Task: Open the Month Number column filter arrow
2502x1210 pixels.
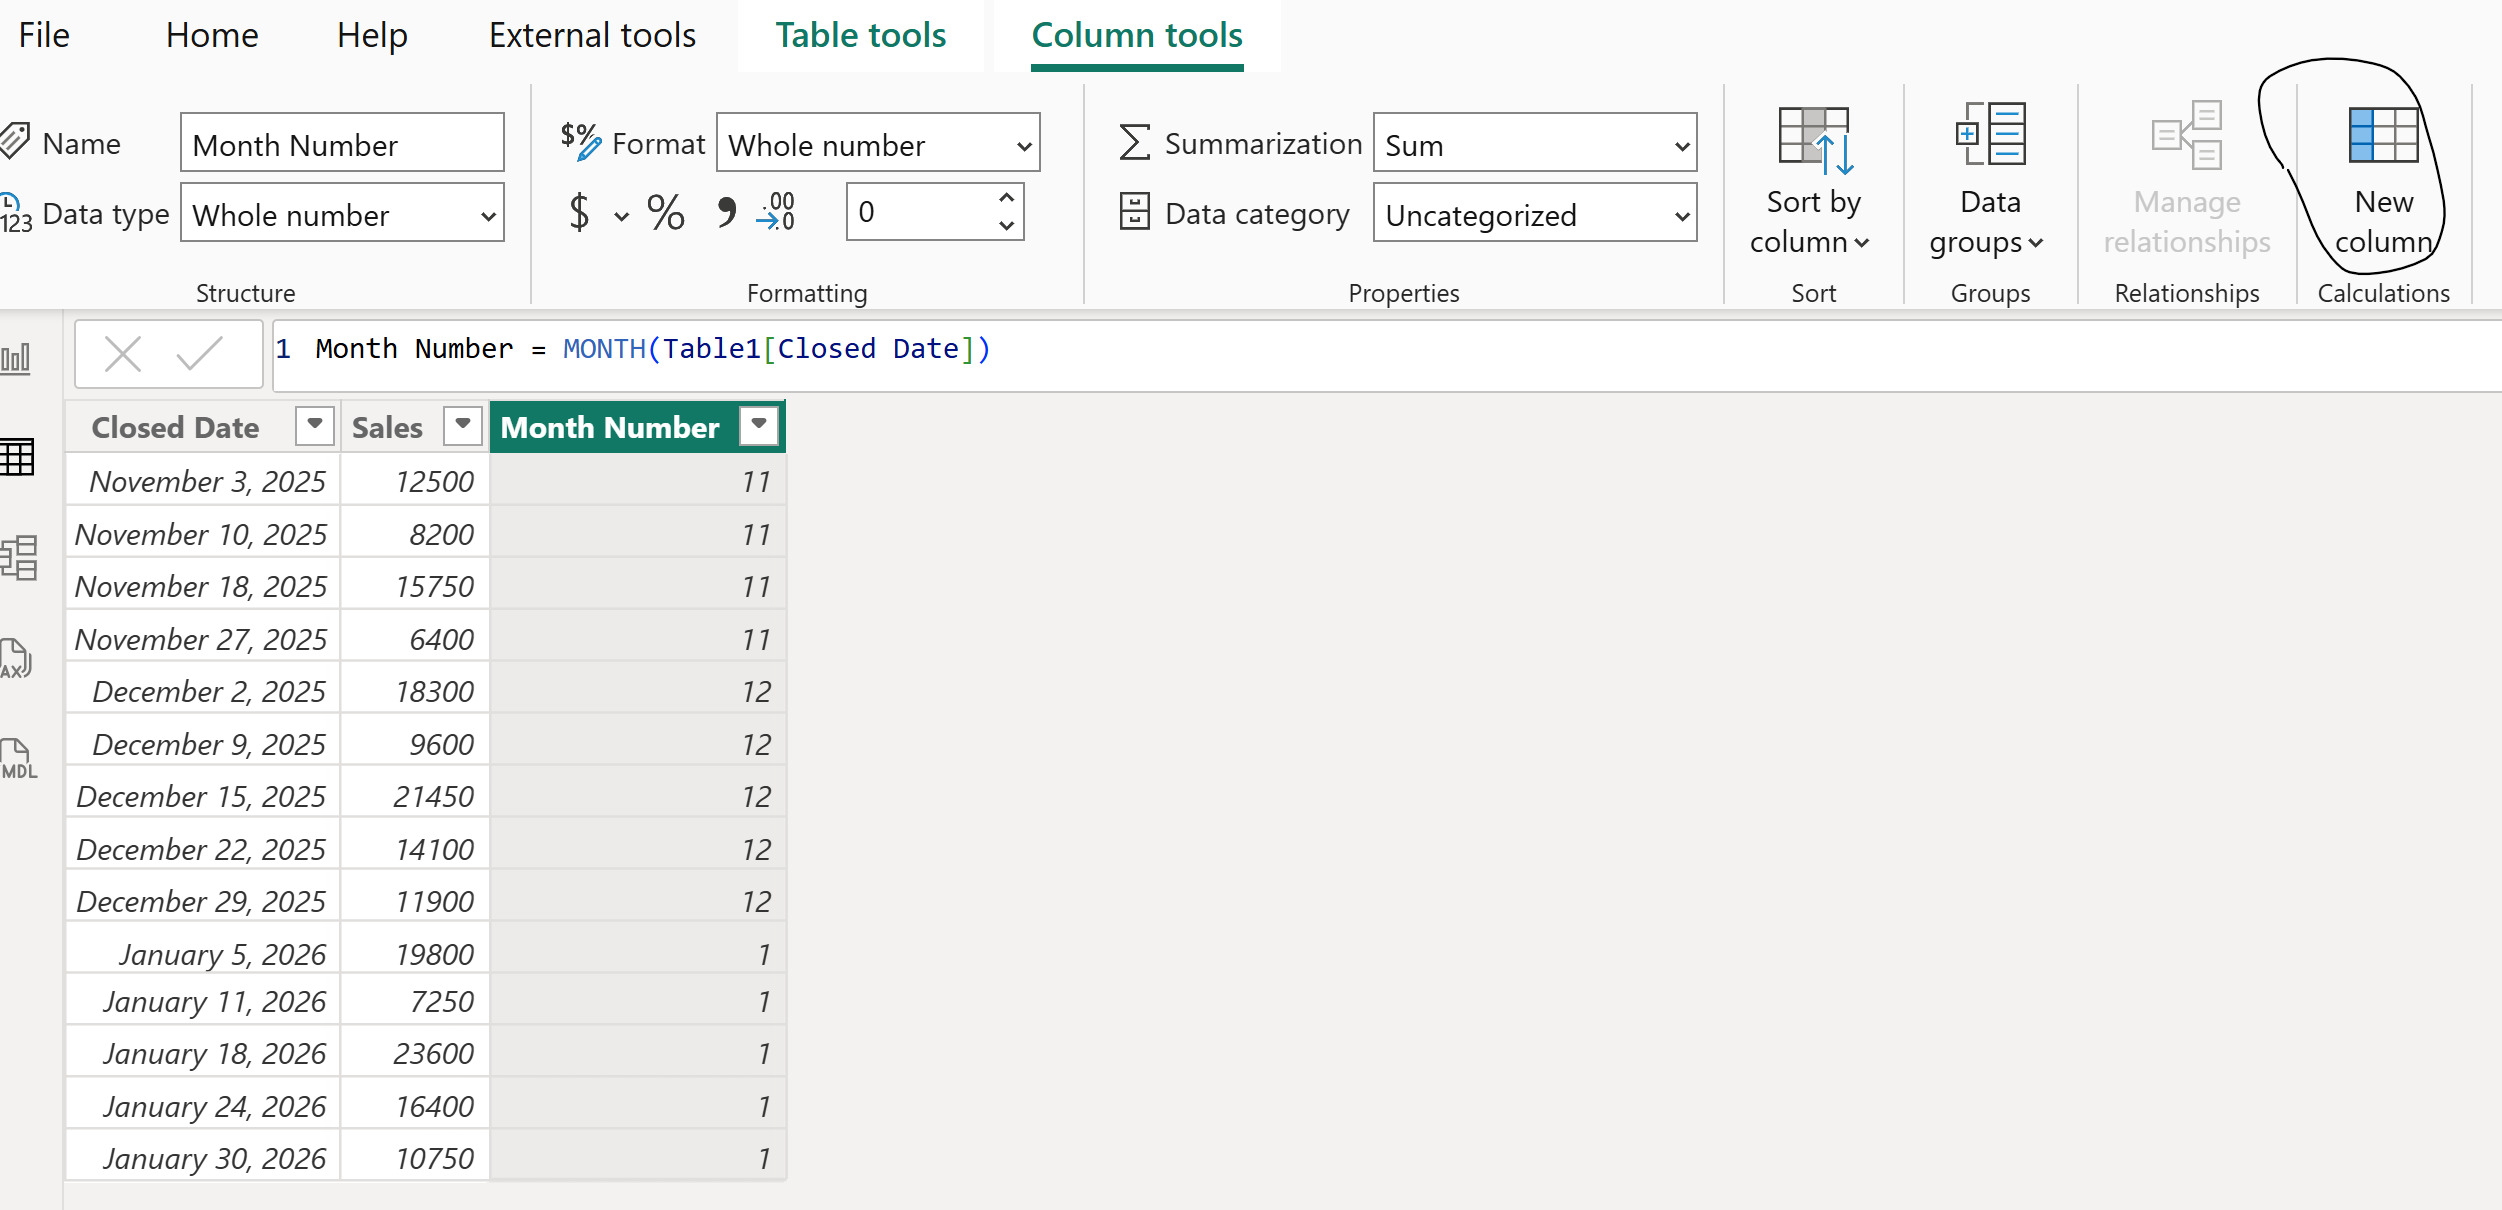Action: click(x=759, y=425)
